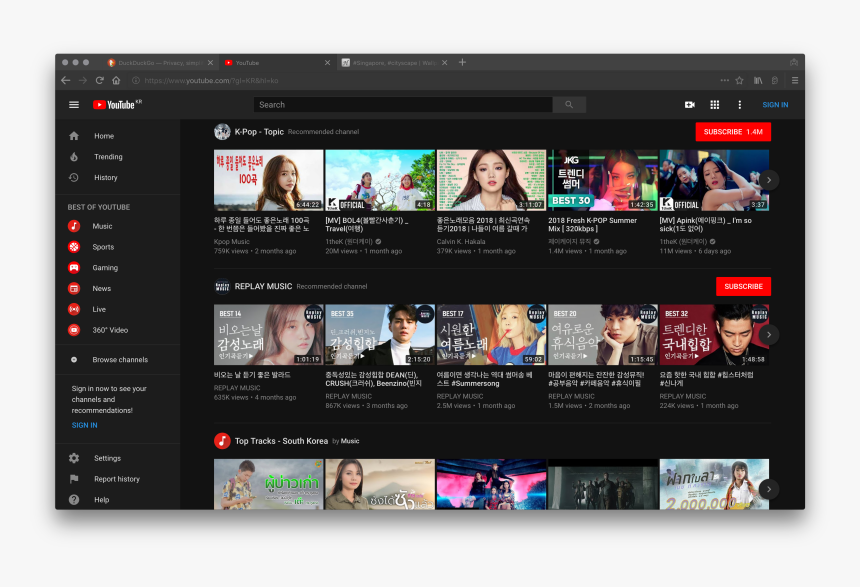Open K-Pop - Topic channel title
860x587 pixels.
[x=259, y=132]
